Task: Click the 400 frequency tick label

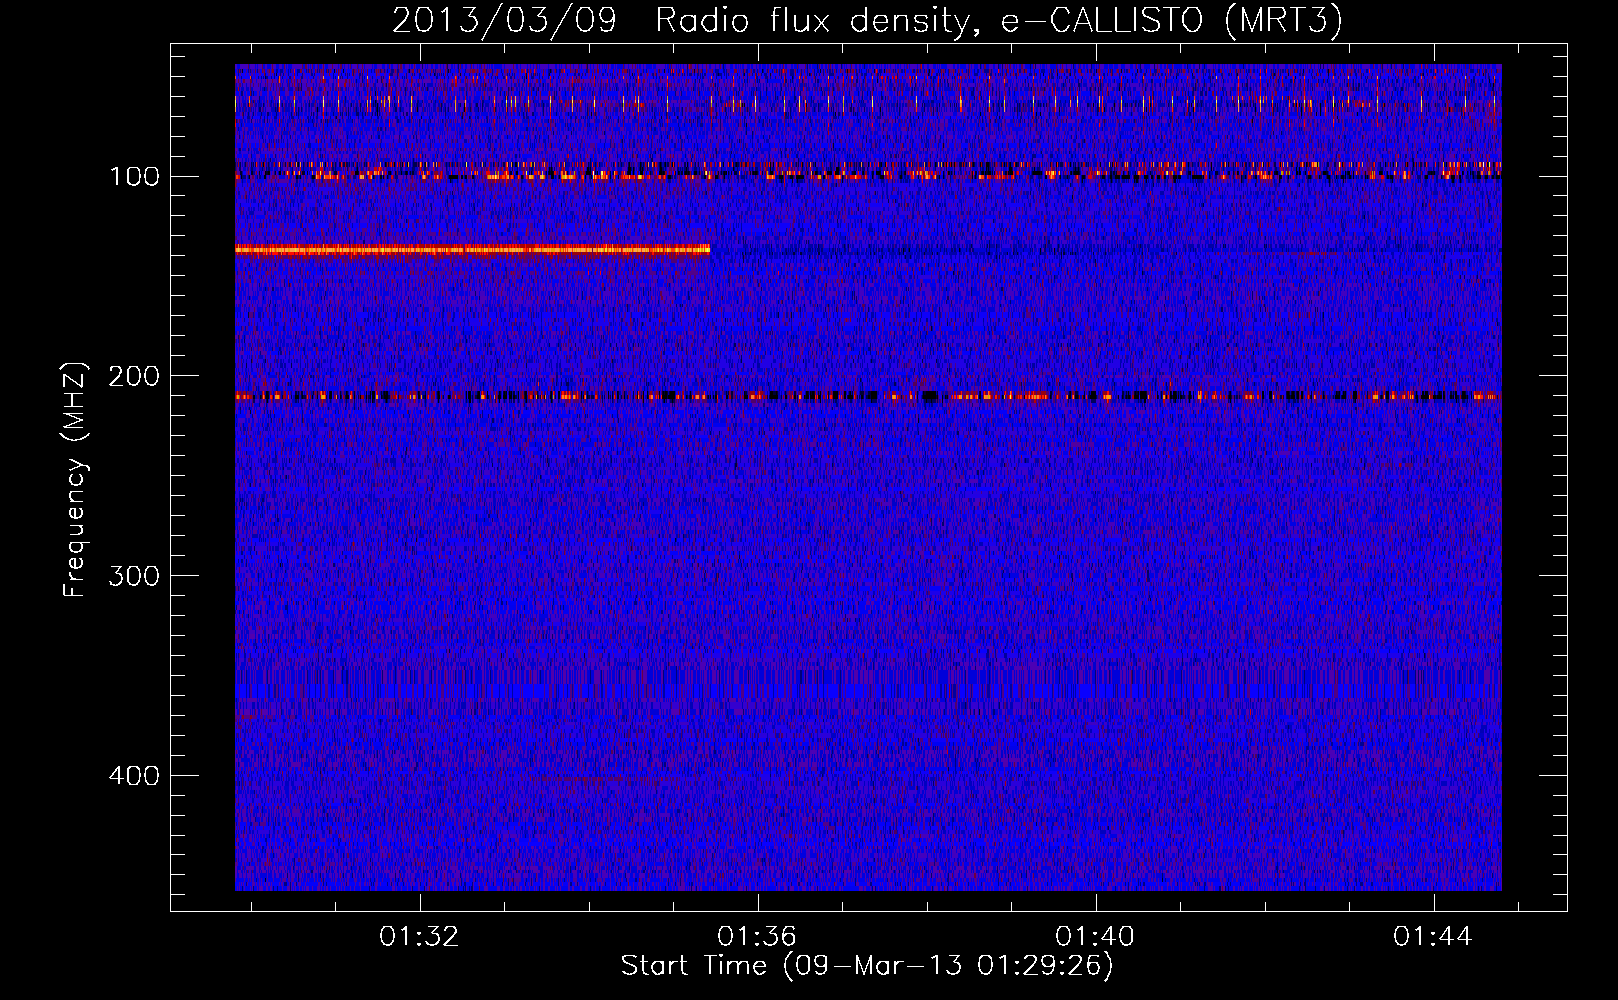Action: [x=134, y=776]
